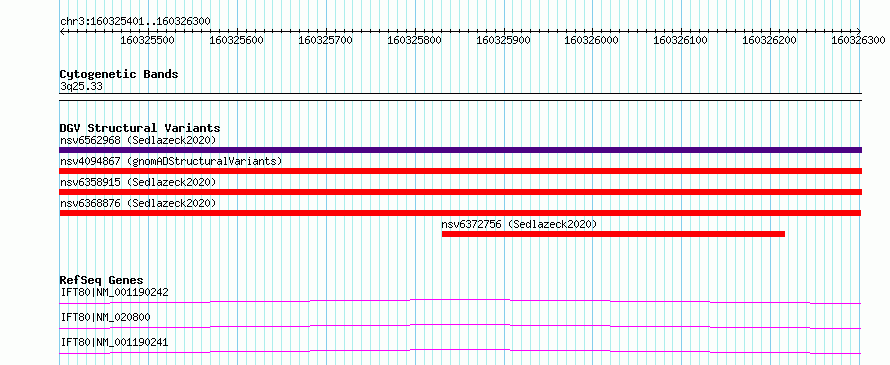890x365 pixels.
Task: Click the red nsv6368876 variant bar
Action: pyautogui.click(x=460, y=213)
